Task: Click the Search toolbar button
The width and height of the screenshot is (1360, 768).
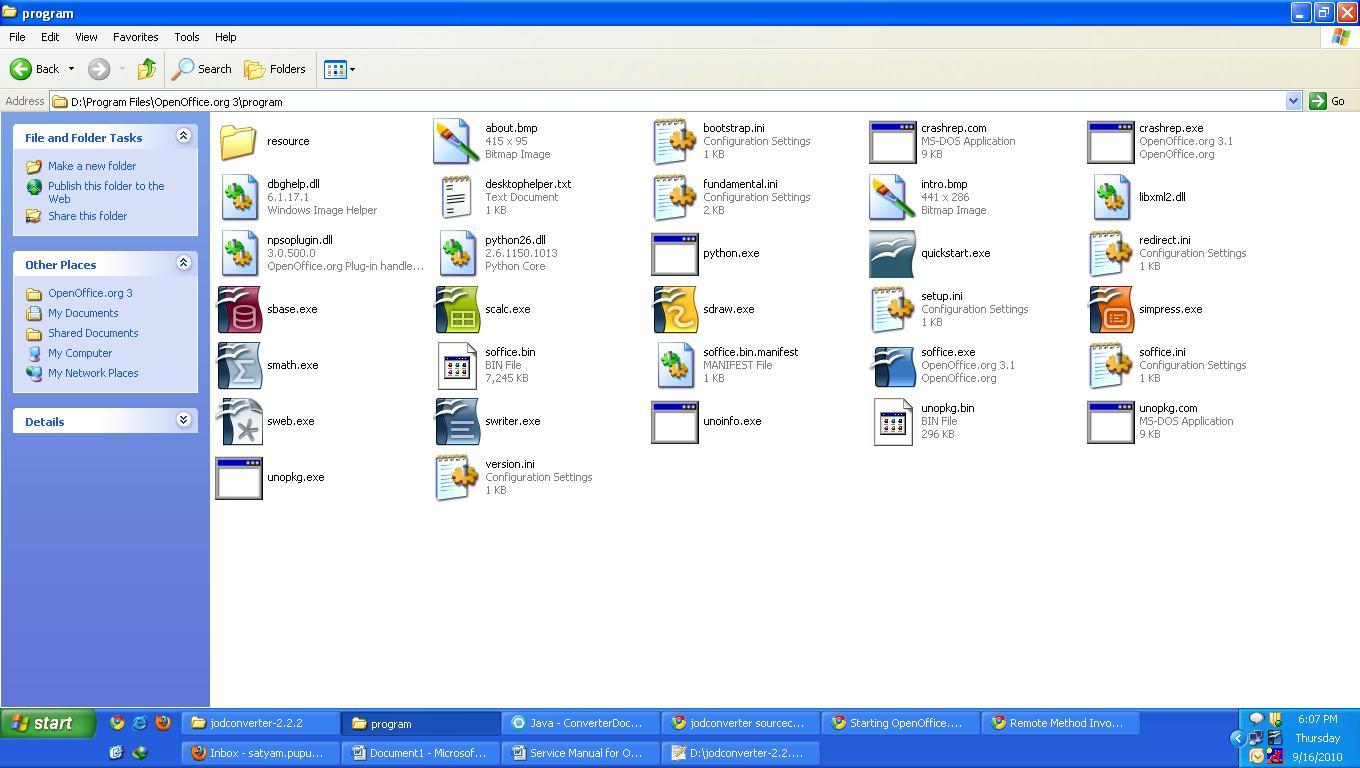Action: click(203, 69)
